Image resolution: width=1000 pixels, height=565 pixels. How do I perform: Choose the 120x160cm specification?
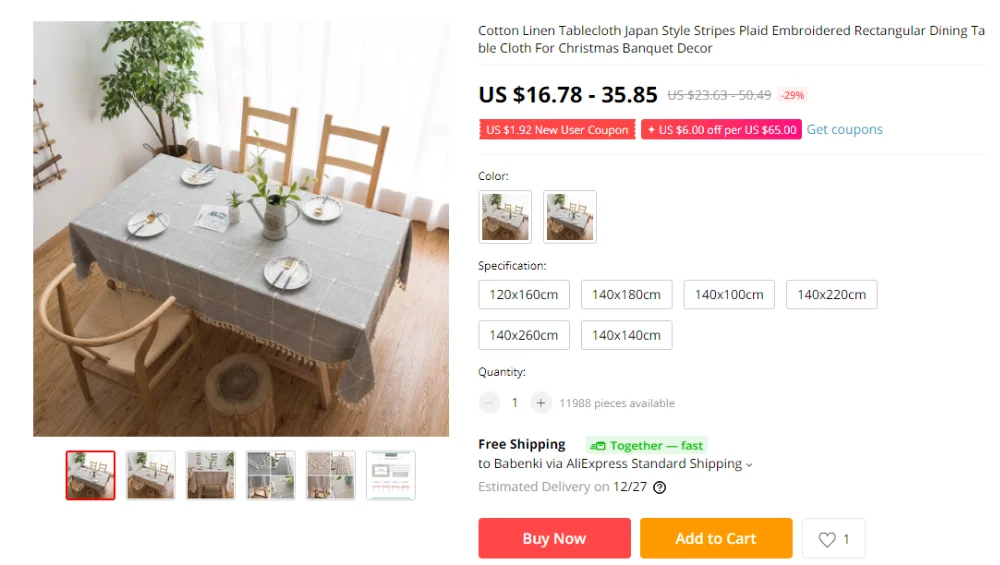point(524,295)
